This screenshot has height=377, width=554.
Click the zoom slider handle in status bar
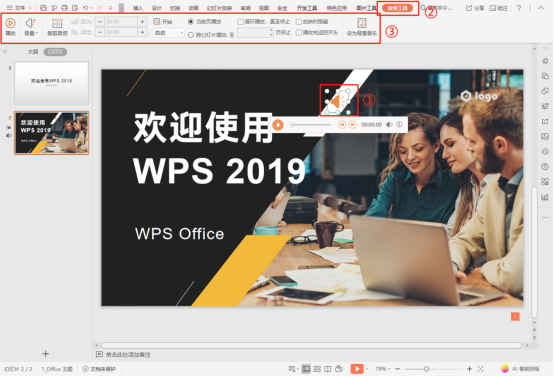pos(426,369)
